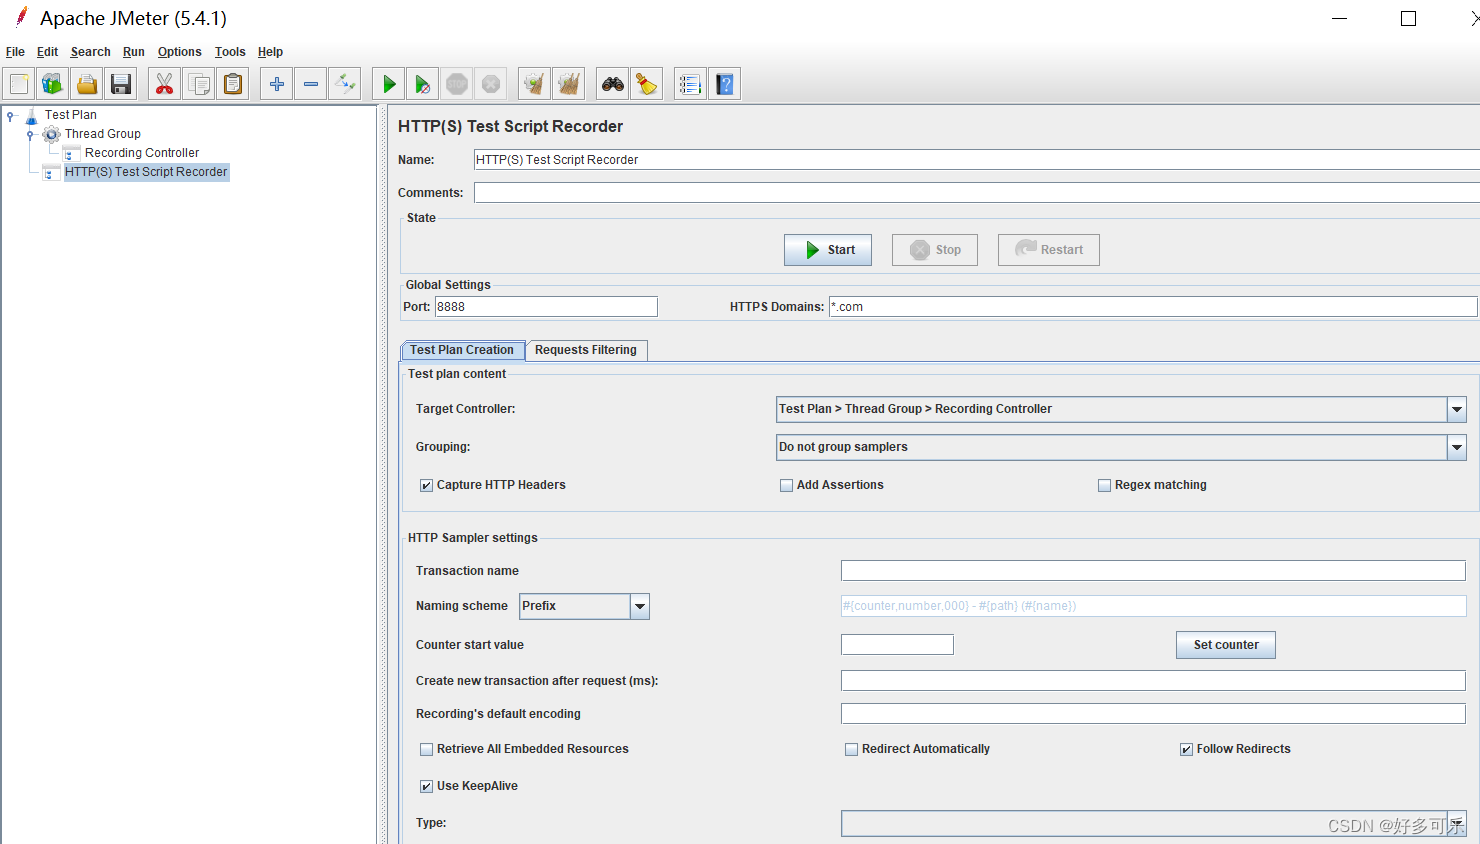Enable Retrieve All Embedded Resources checkbox
Screen dimensions: 1480x844
pyautogui.click(x=426, y=749)
